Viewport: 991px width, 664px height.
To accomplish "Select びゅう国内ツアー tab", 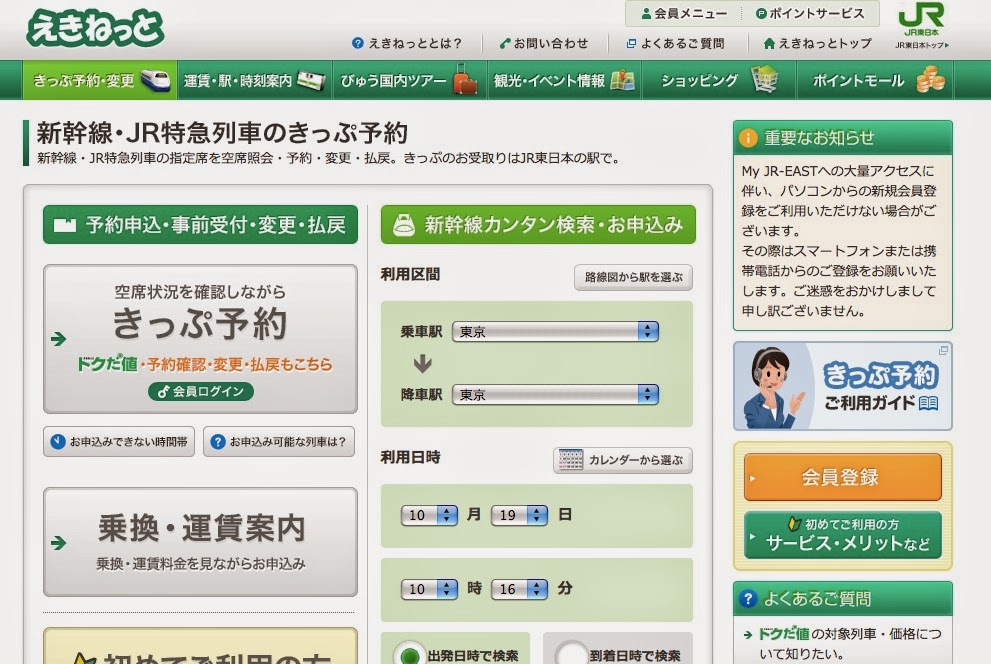I will point(410,80).
